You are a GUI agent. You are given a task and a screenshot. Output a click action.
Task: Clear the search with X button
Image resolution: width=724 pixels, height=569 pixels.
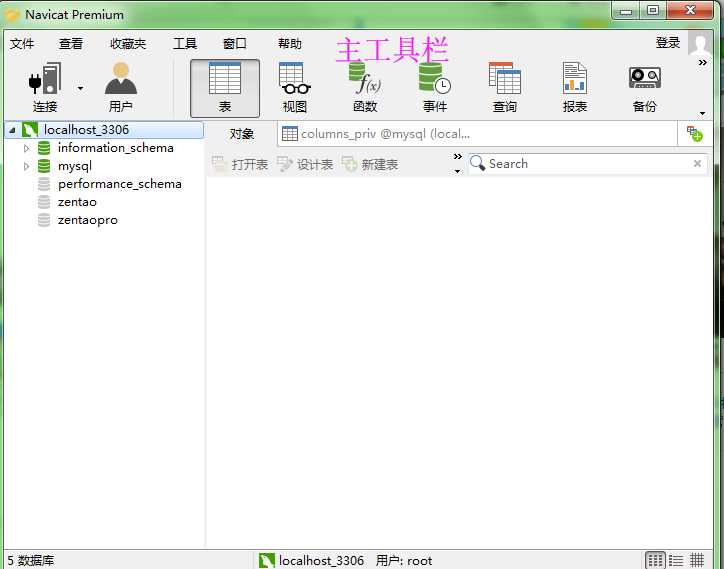[x=697, y=163]
